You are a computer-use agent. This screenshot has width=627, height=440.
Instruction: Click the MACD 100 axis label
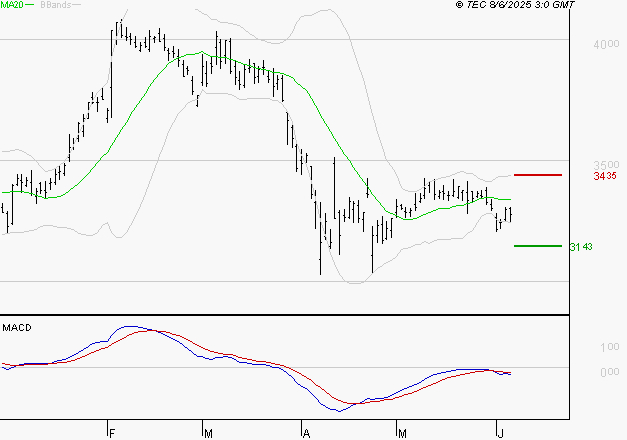coord(610,347)
